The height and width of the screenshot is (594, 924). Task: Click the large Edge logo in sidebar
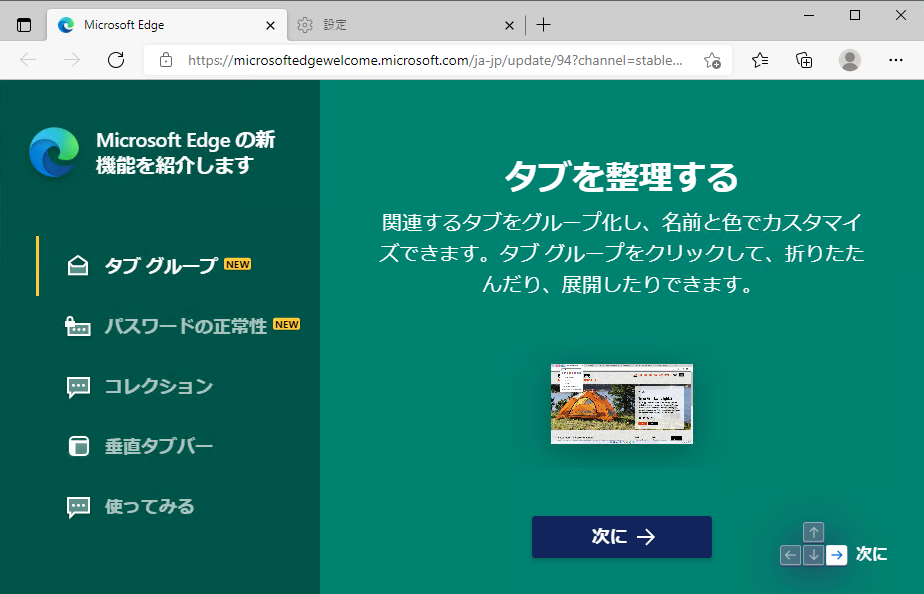click(54, 152)
